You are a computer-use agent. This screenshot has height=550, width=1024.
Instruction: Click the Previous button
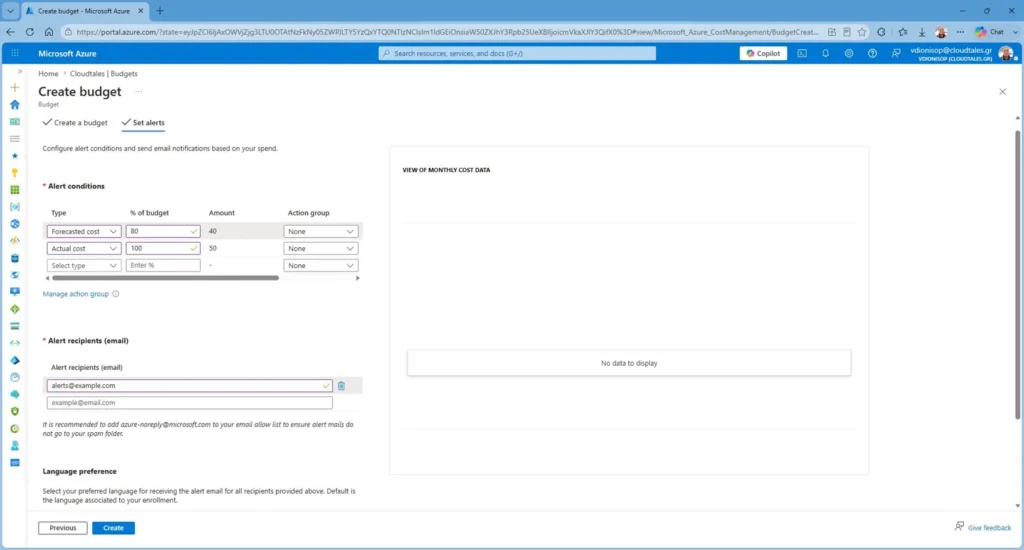[x=63, y=528]
